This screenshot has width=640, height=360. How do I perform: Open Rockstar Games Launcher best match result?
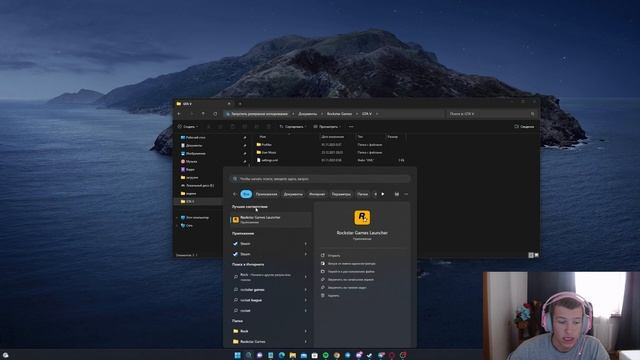[x=271, y=220]
